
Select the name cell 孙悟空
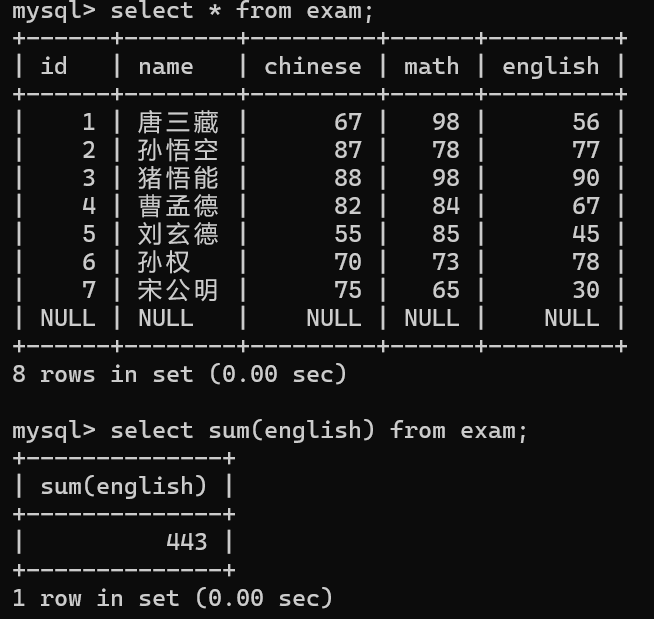[x=178, y=150]
